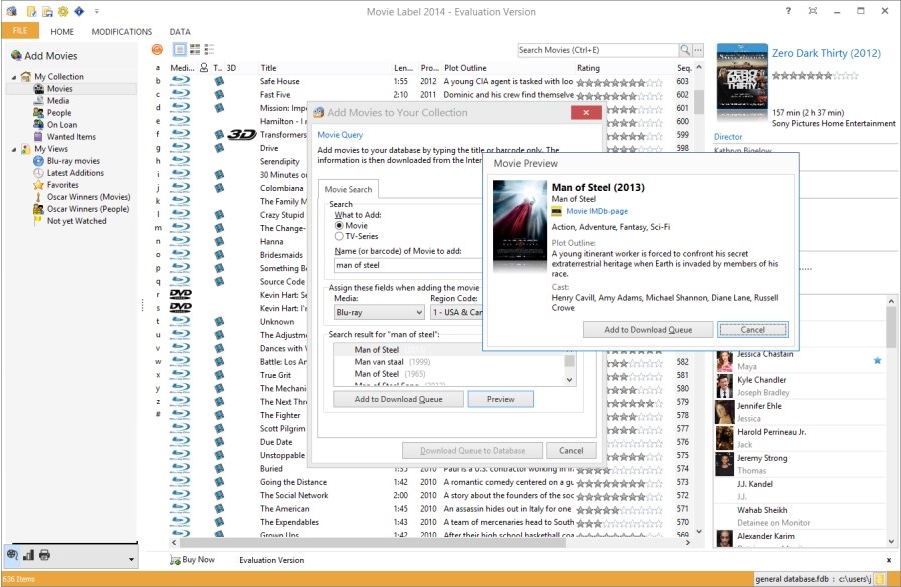Click the blue diamond info icon

coord(79,11)
